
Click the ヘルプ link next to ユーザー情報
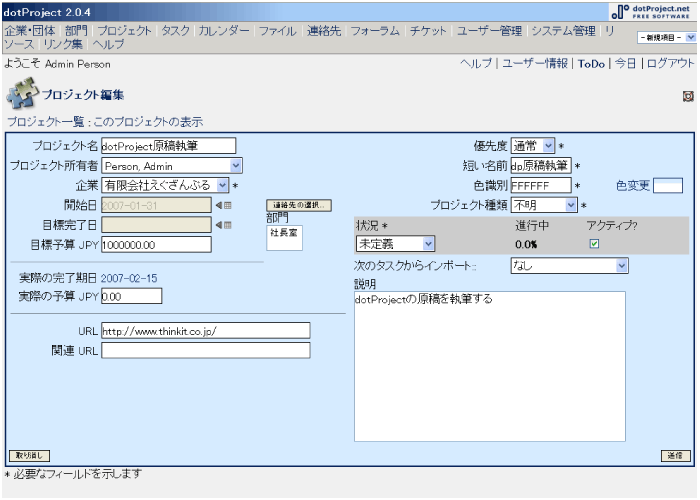coord(476,64)
